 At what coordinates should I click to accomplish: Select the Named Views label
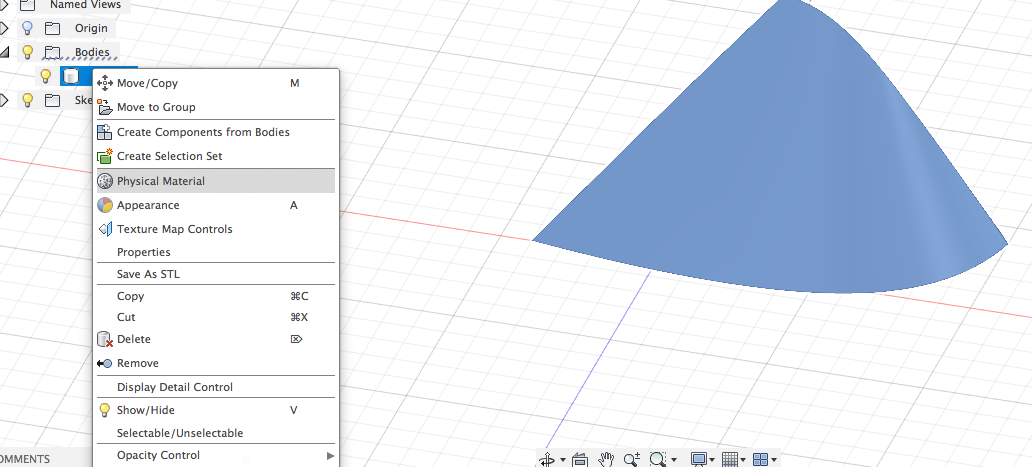(x=85, y=5)
